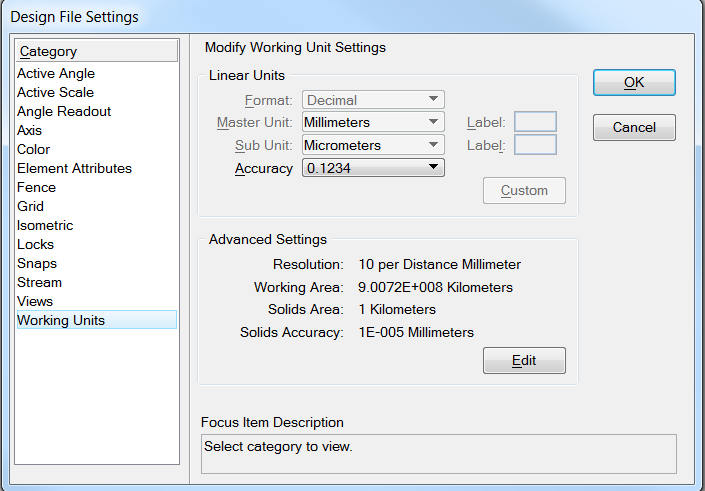Open the Master Unit Millimeters dropdown
Image resolution: width=705 pixels, height=491 pixels.
coord(373,122)
